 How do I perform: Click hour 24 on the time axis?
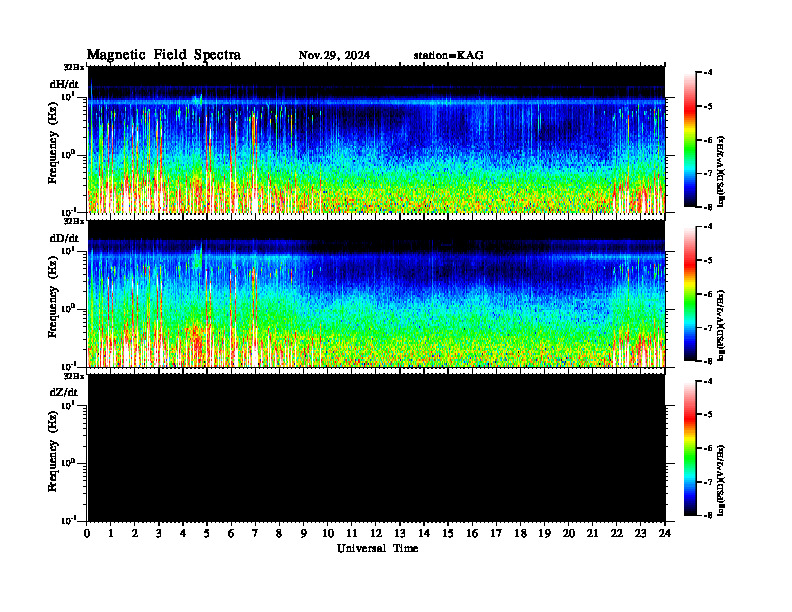click(x=665, y=533)
